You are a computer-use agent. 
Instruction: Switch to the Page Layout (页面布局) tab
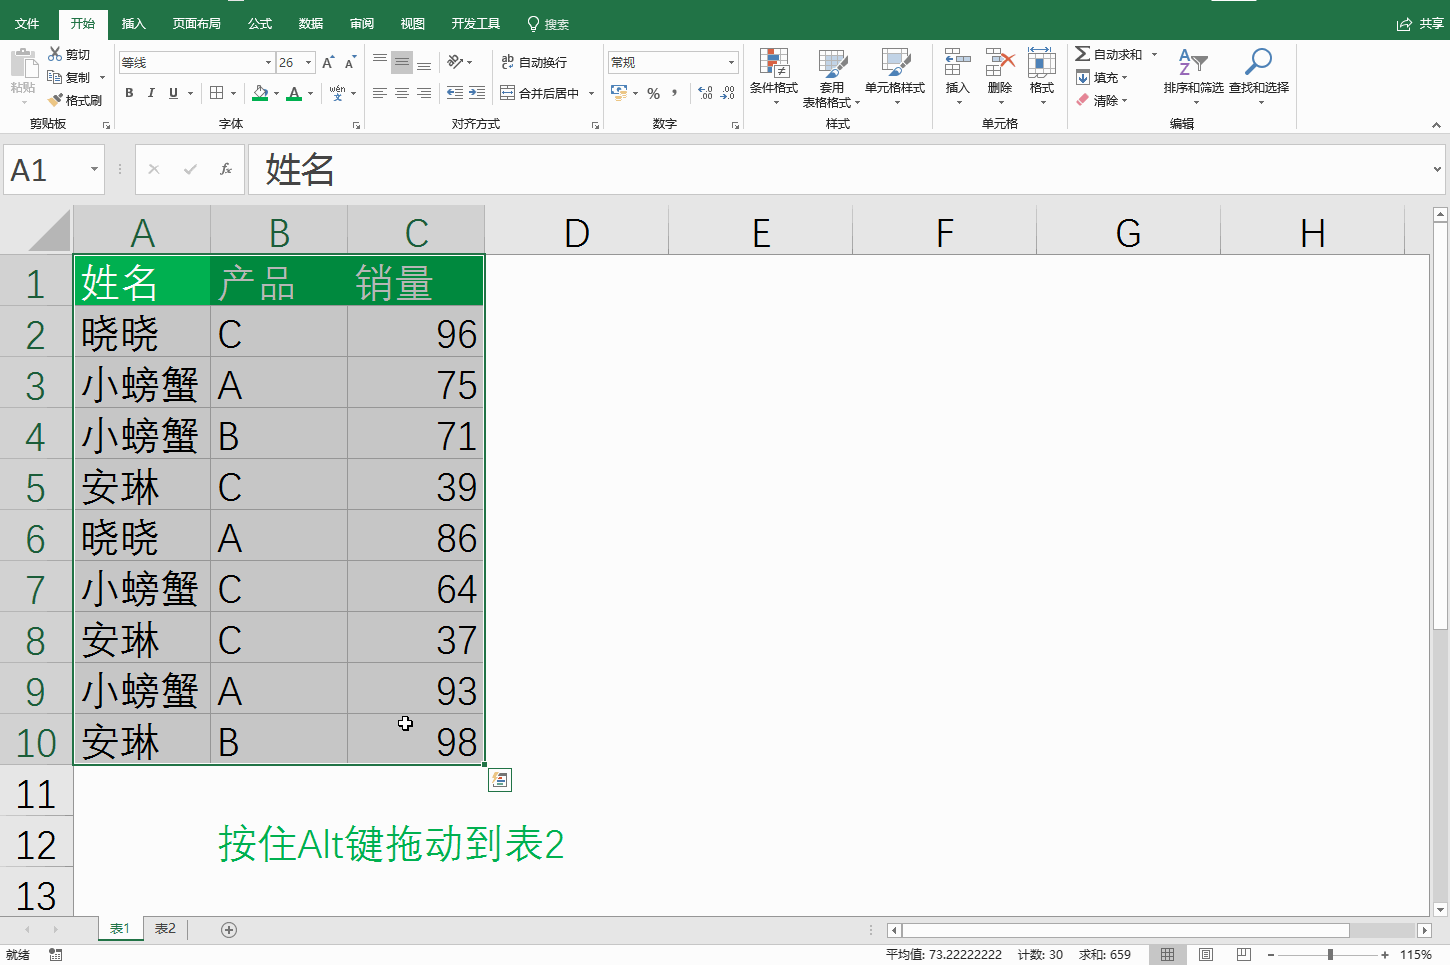196,24
